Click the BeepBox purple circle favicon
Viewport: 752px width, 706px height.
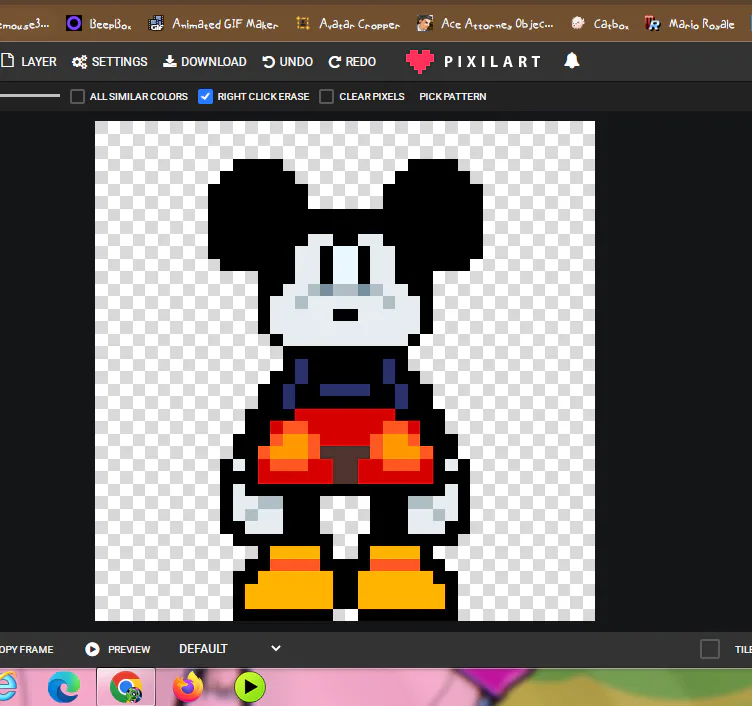(74, 23)
